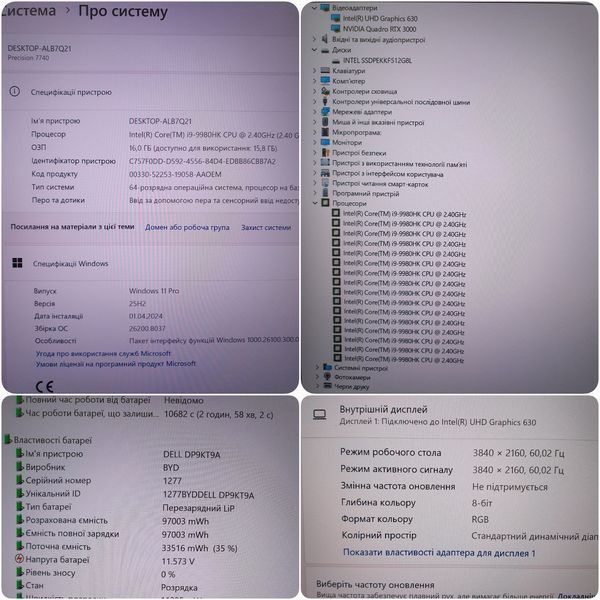Click the i9-9980HK processor value in Про систему

[x=214, y=135]
